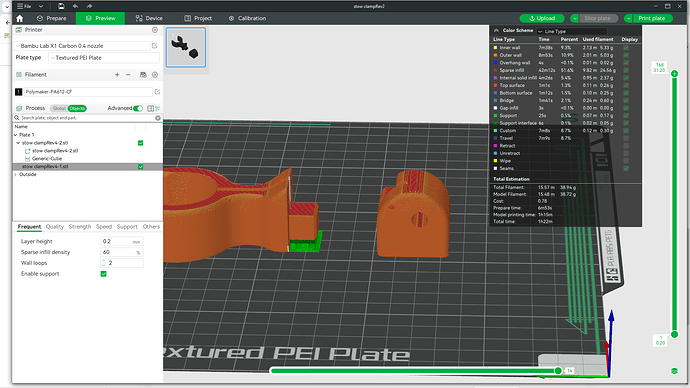Open the AMS filament sync icon
Screen dimensions: 690x388
point(143,75)
